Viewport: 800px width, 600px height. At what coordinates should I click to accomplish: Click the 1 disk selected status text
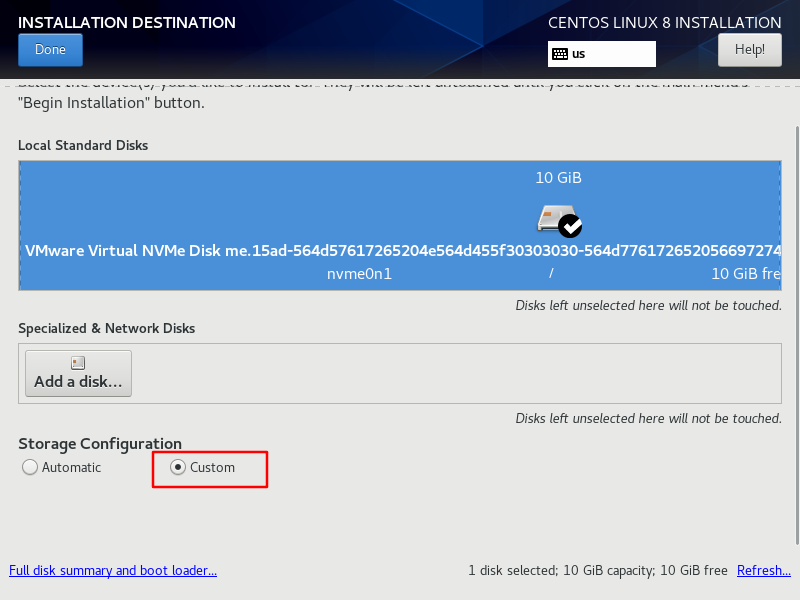pos(598,570)
